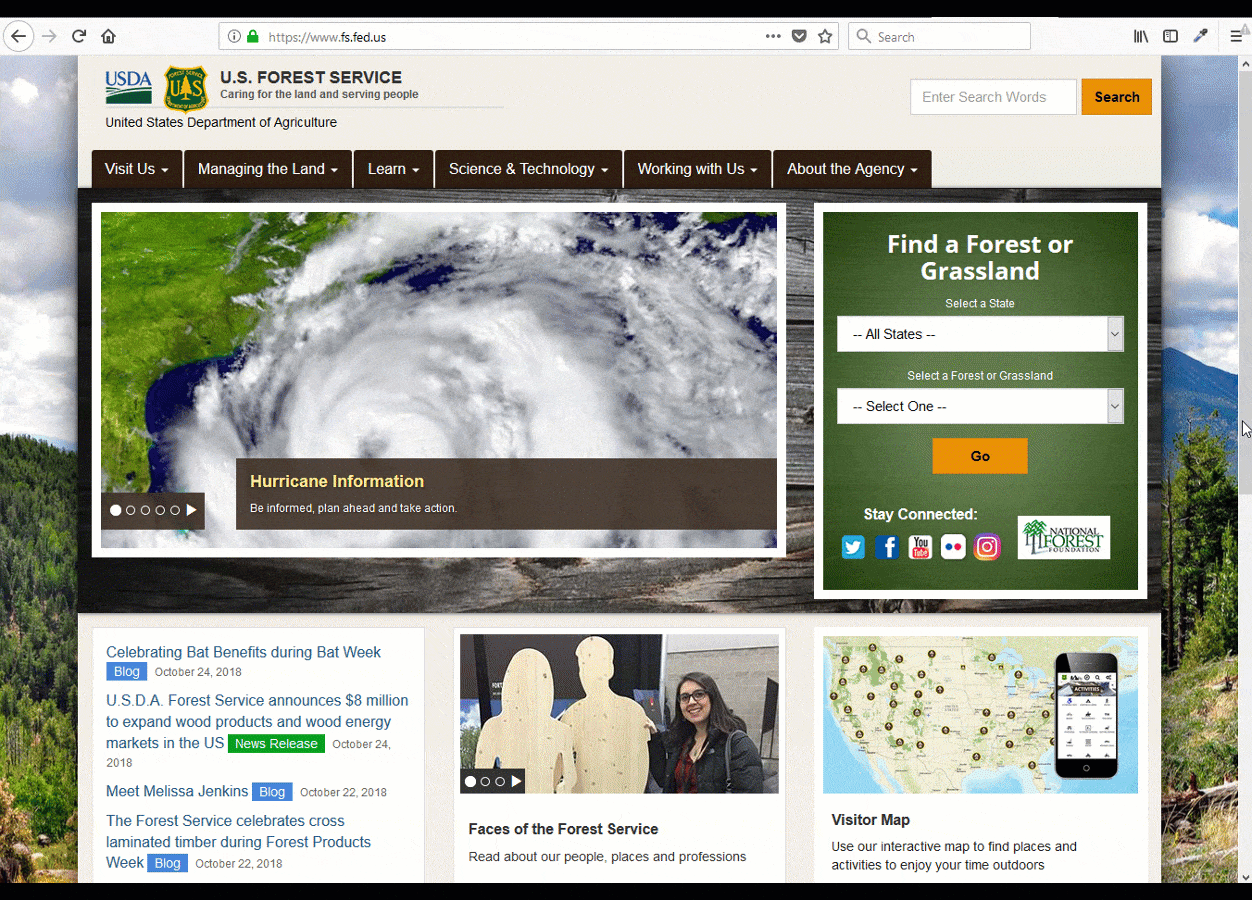Click the orange Search button
This screenshot has height=900, width=1252.
tap(1117, 97)
